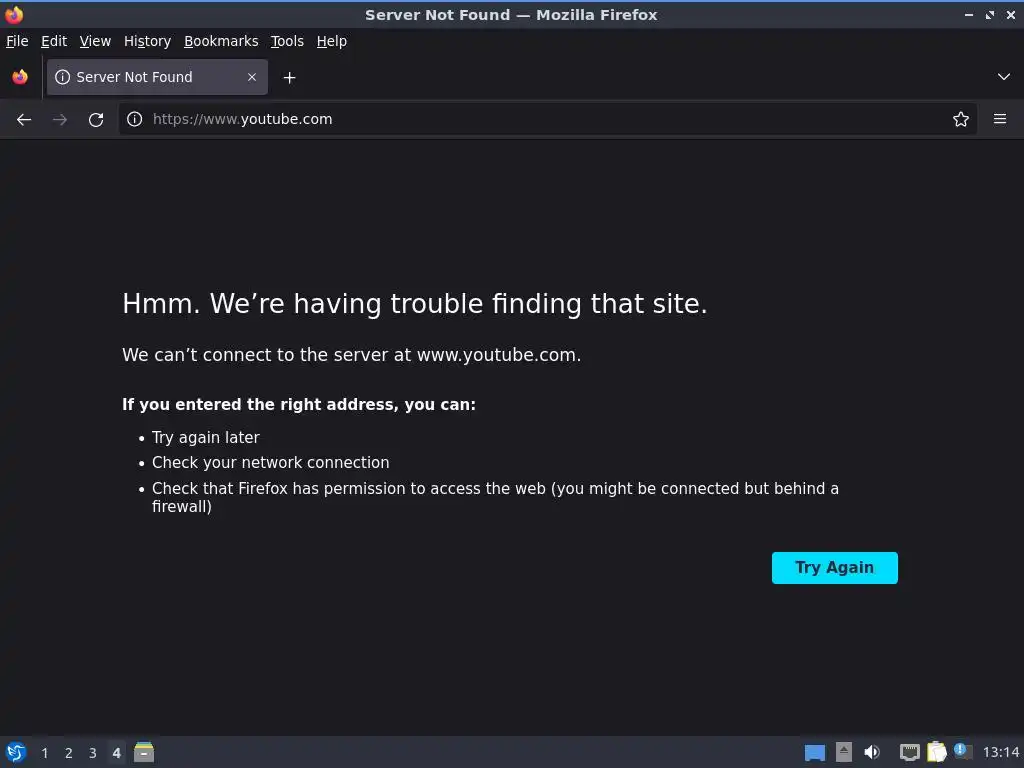The width and height of the screenshot is (1024, 768).
Task: Click 'Check your network connection' bullet
Action: [270, 462]
